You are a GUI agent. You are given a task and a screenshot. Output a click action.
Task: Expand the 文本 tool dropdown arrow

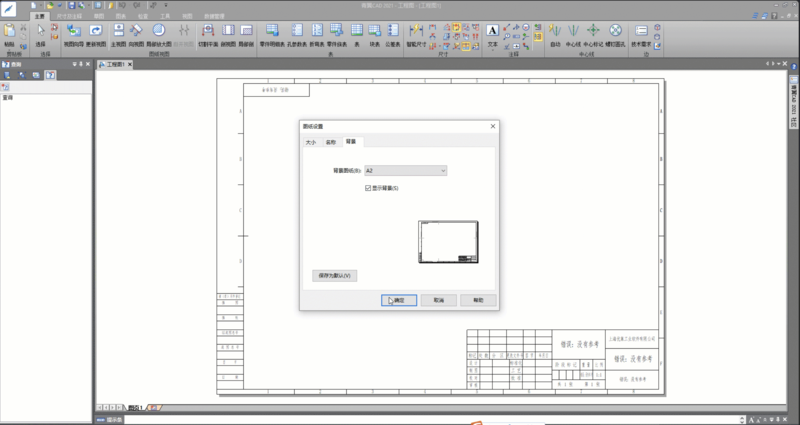tap(492, 51)
